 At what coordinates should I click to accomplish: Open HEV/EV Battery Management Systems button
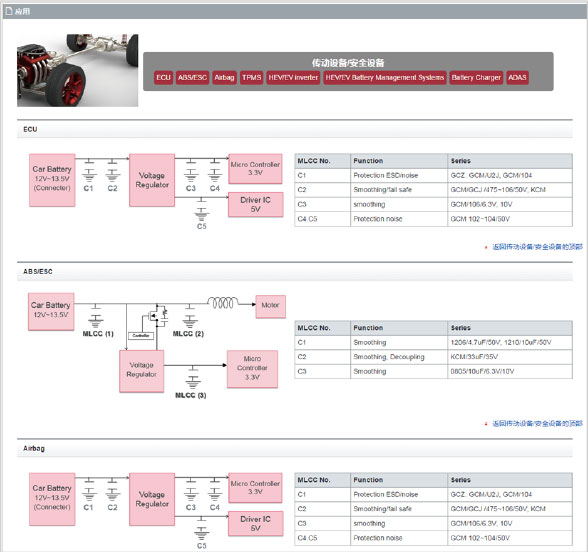point(385,78)
